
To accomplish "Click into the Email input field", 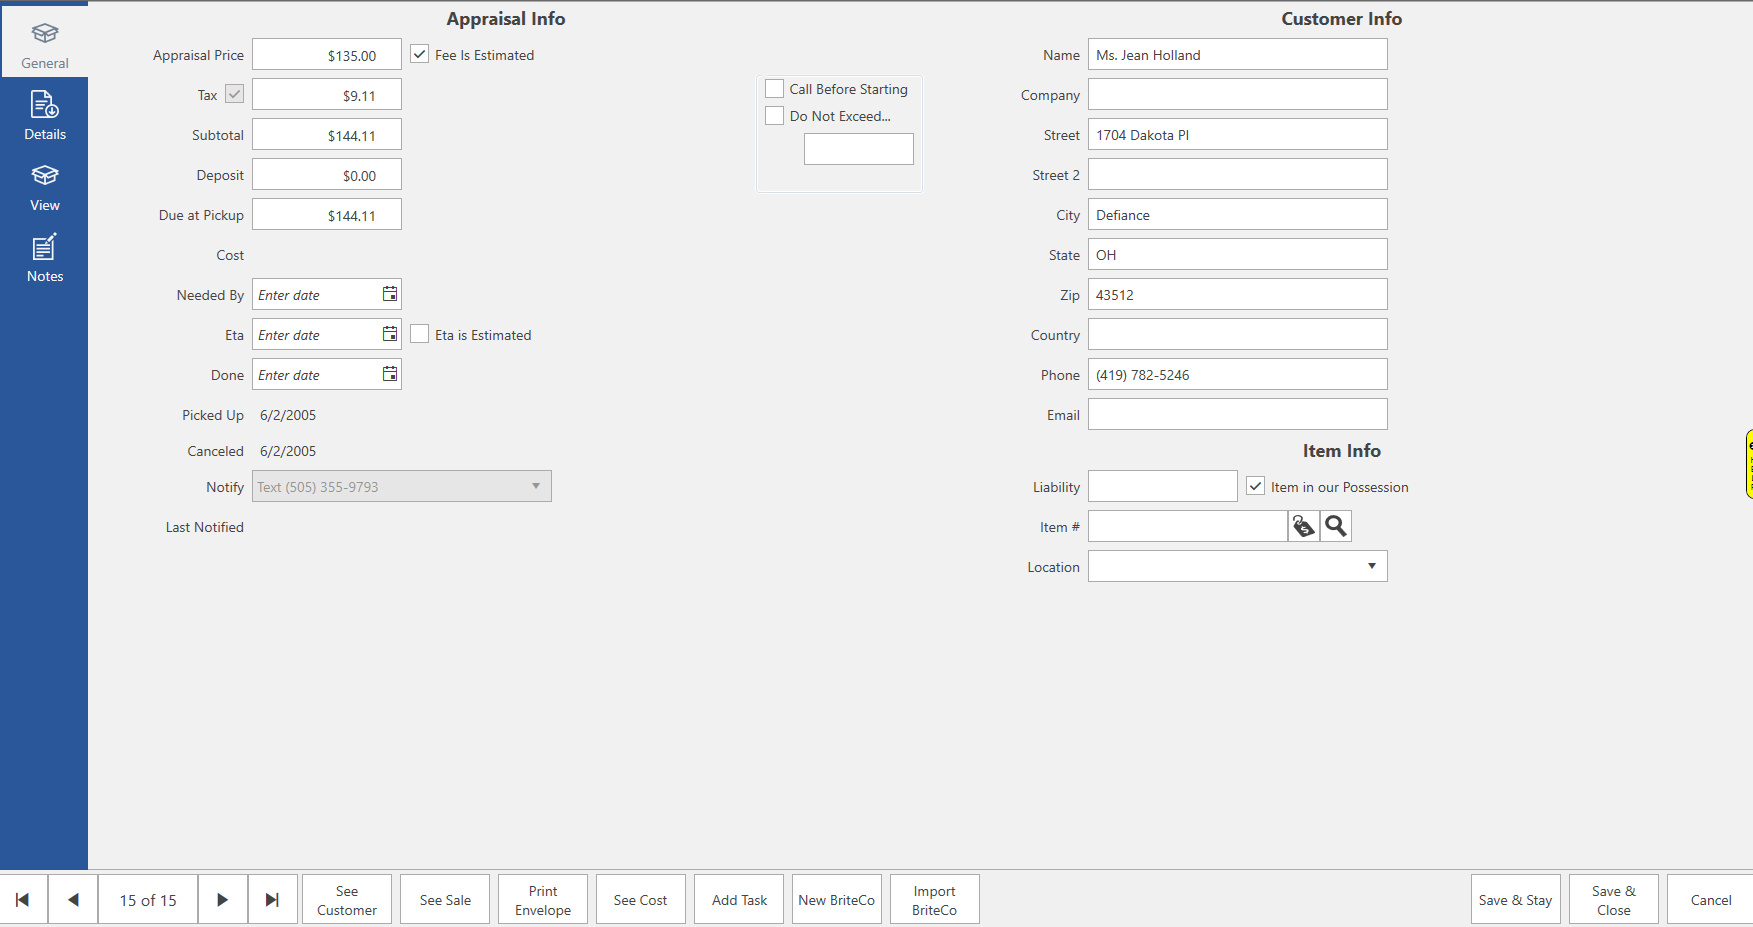I will [1237, 414].
